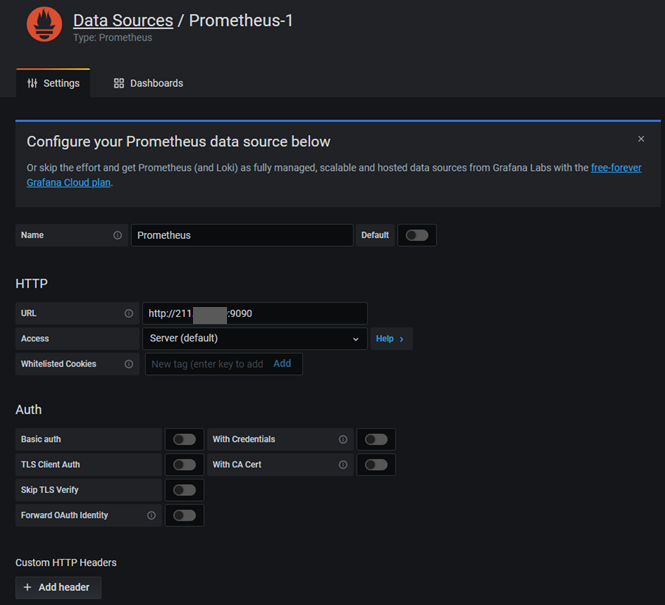
Task: Focus the Whitelisted Cookies new tag input
Action: tap(207, 364)
